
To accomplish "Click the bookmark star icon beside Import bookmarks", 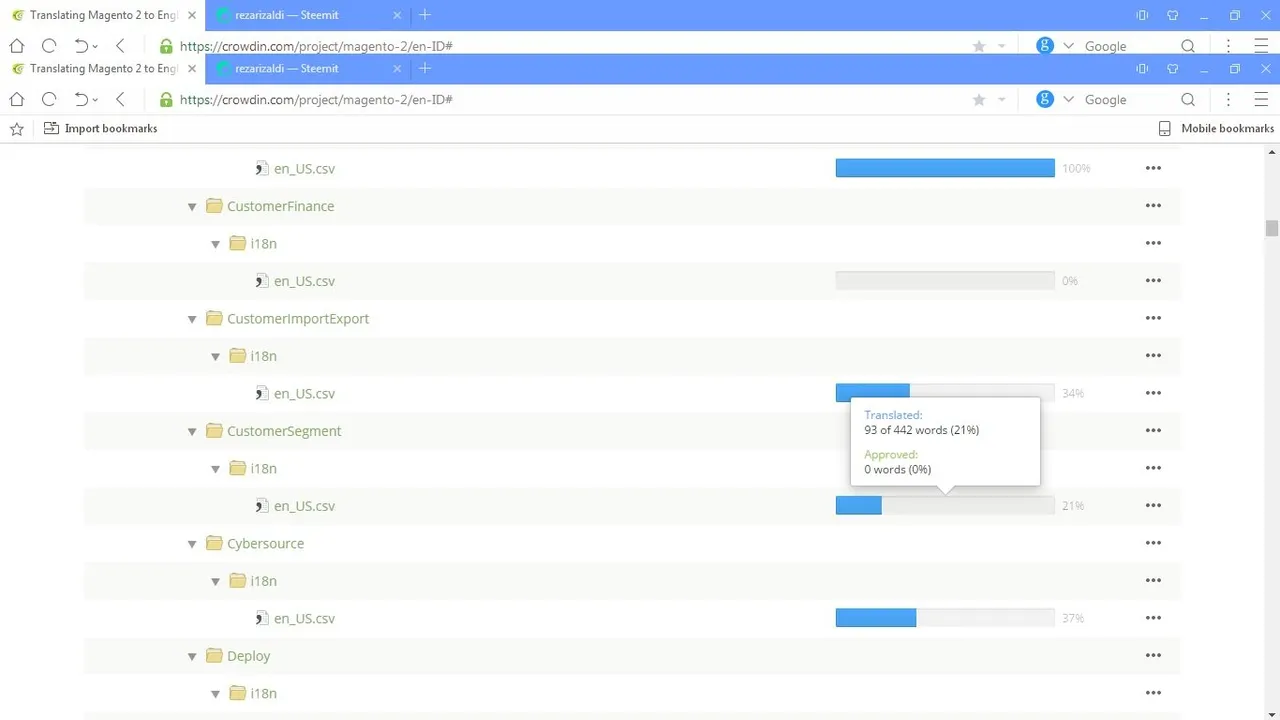I will pos(16,129).
